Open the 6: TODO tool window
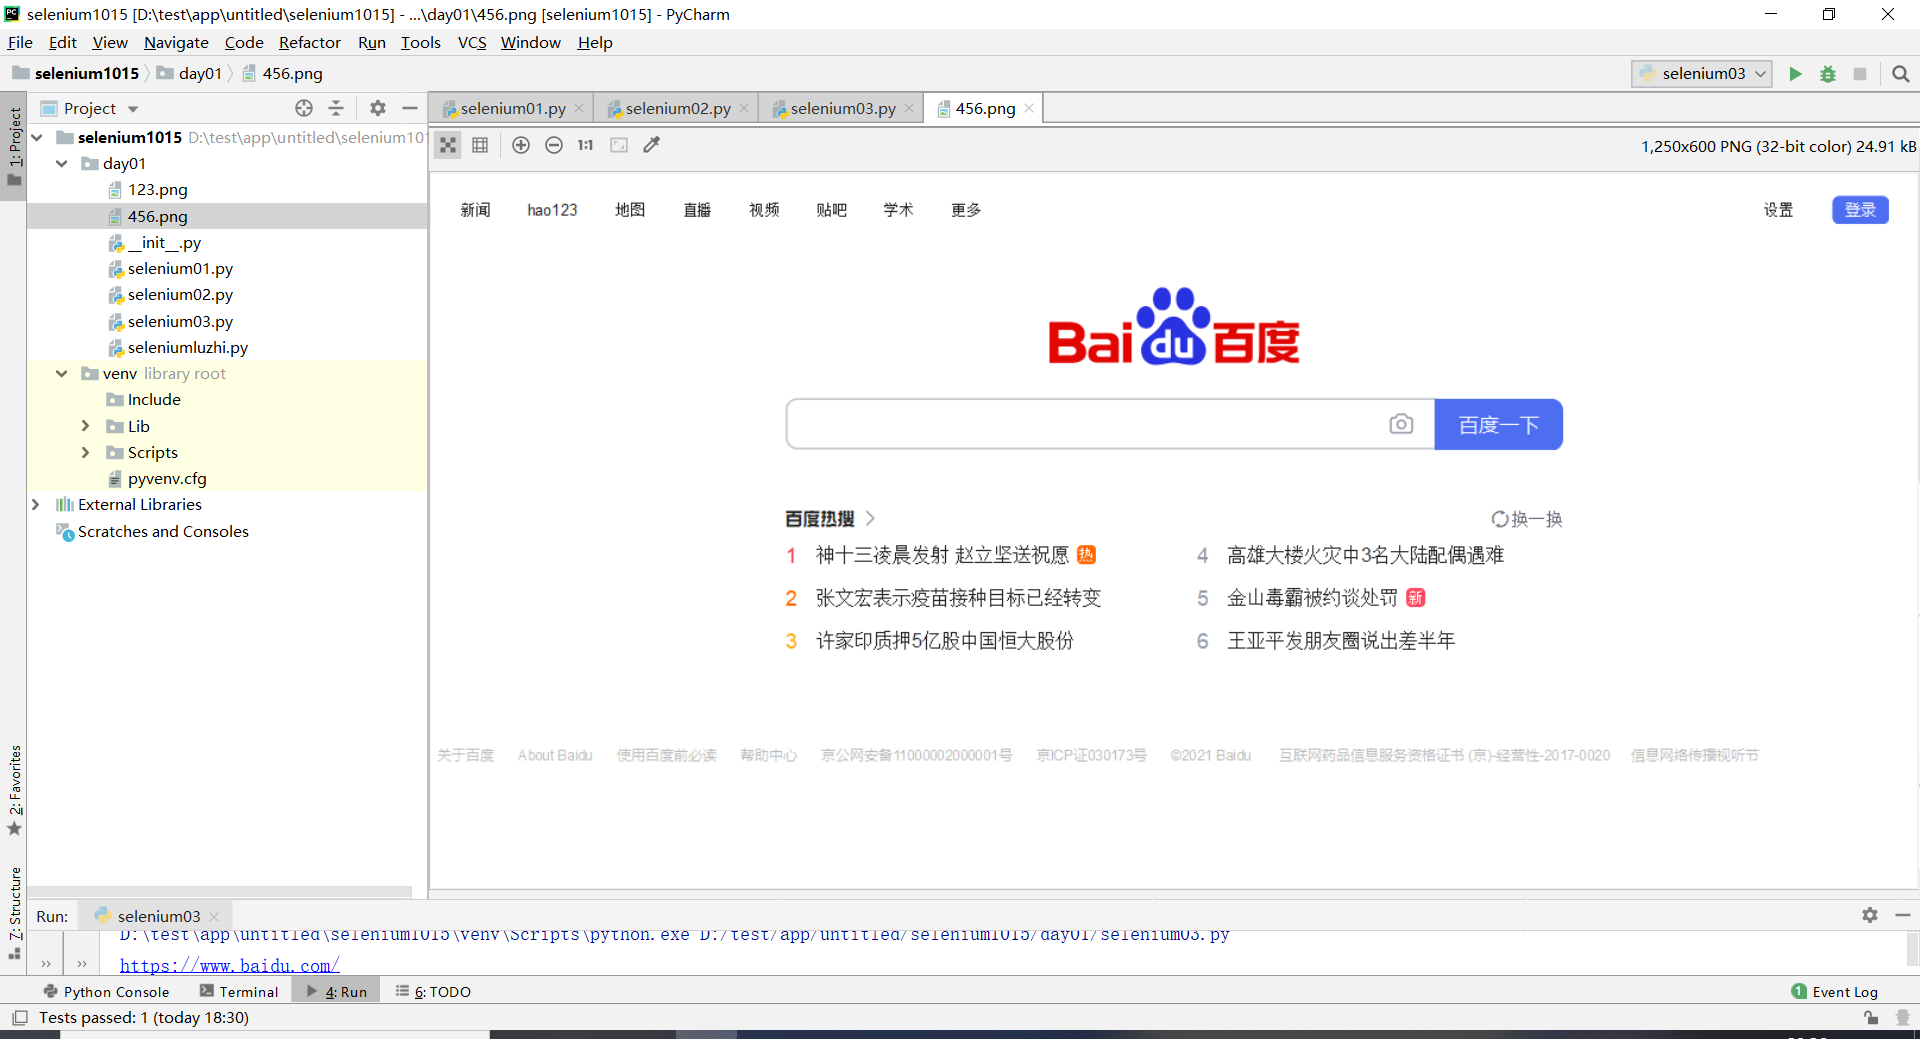Image resolution: width=1920 pixels, height=1039 pixels. pyautogui.click(x=434, y=992)
